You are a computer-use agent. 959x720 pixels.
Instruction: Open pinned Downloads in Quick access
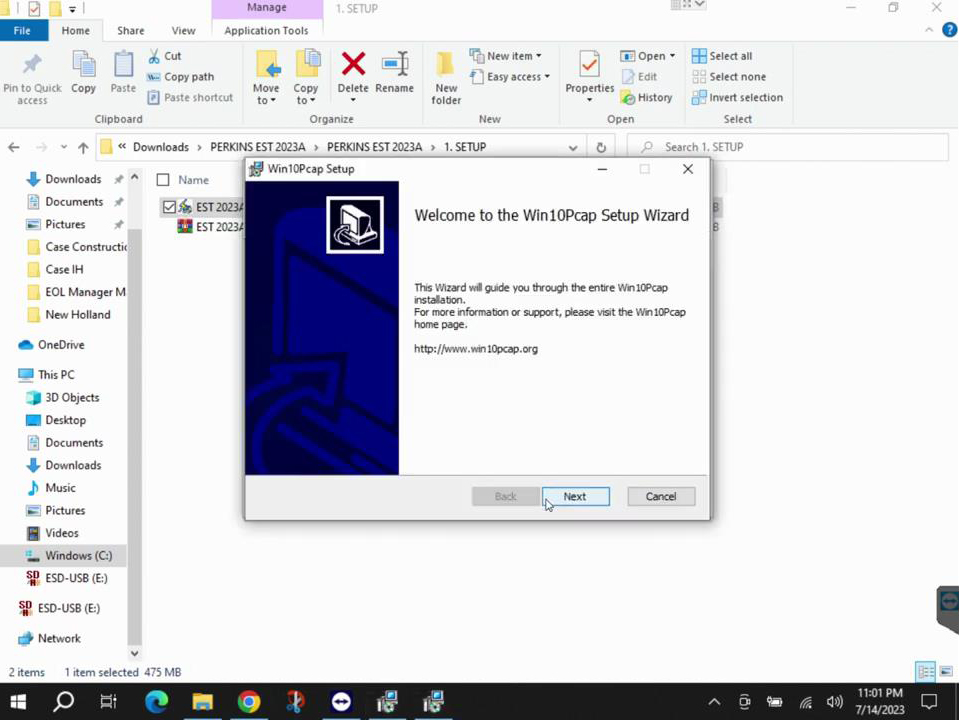[x=73, y=179]
